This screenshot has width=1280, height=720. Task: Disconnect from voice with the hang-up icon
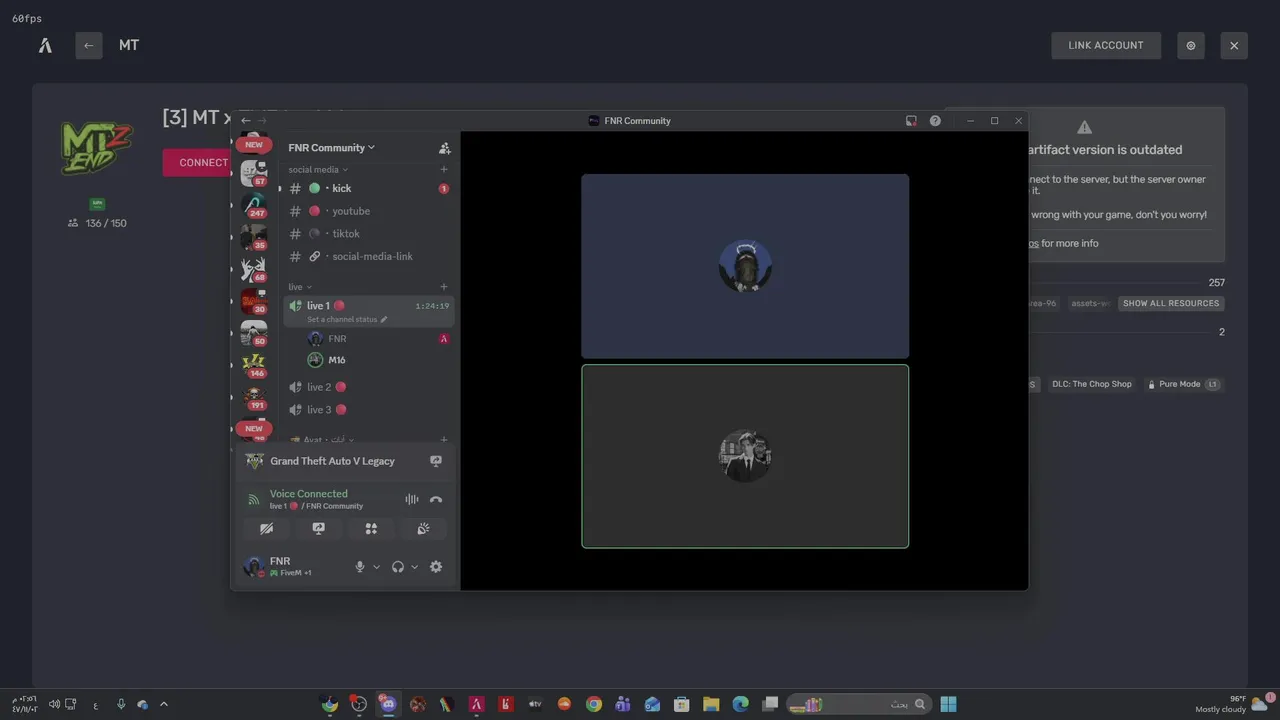(x=436, y=499)
